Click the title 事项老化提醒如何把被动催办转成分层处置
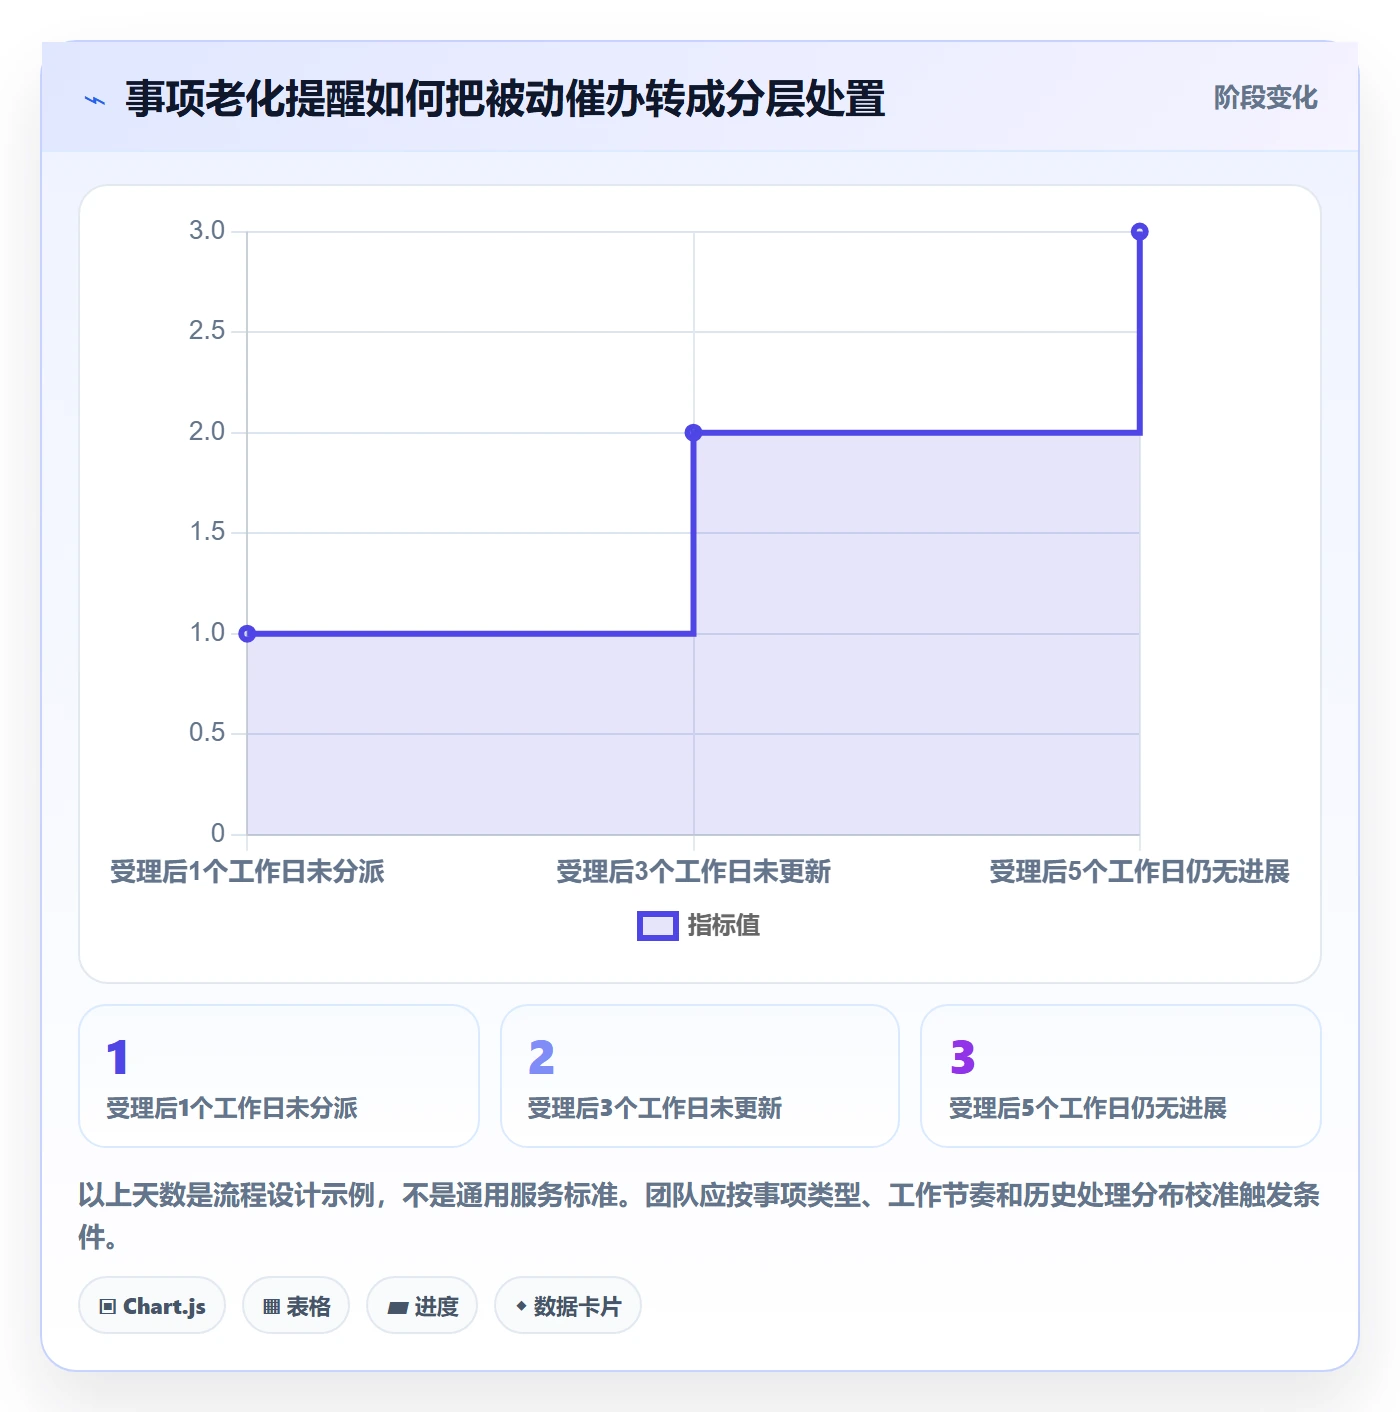1400x1412 pixels. coord(505,99)
